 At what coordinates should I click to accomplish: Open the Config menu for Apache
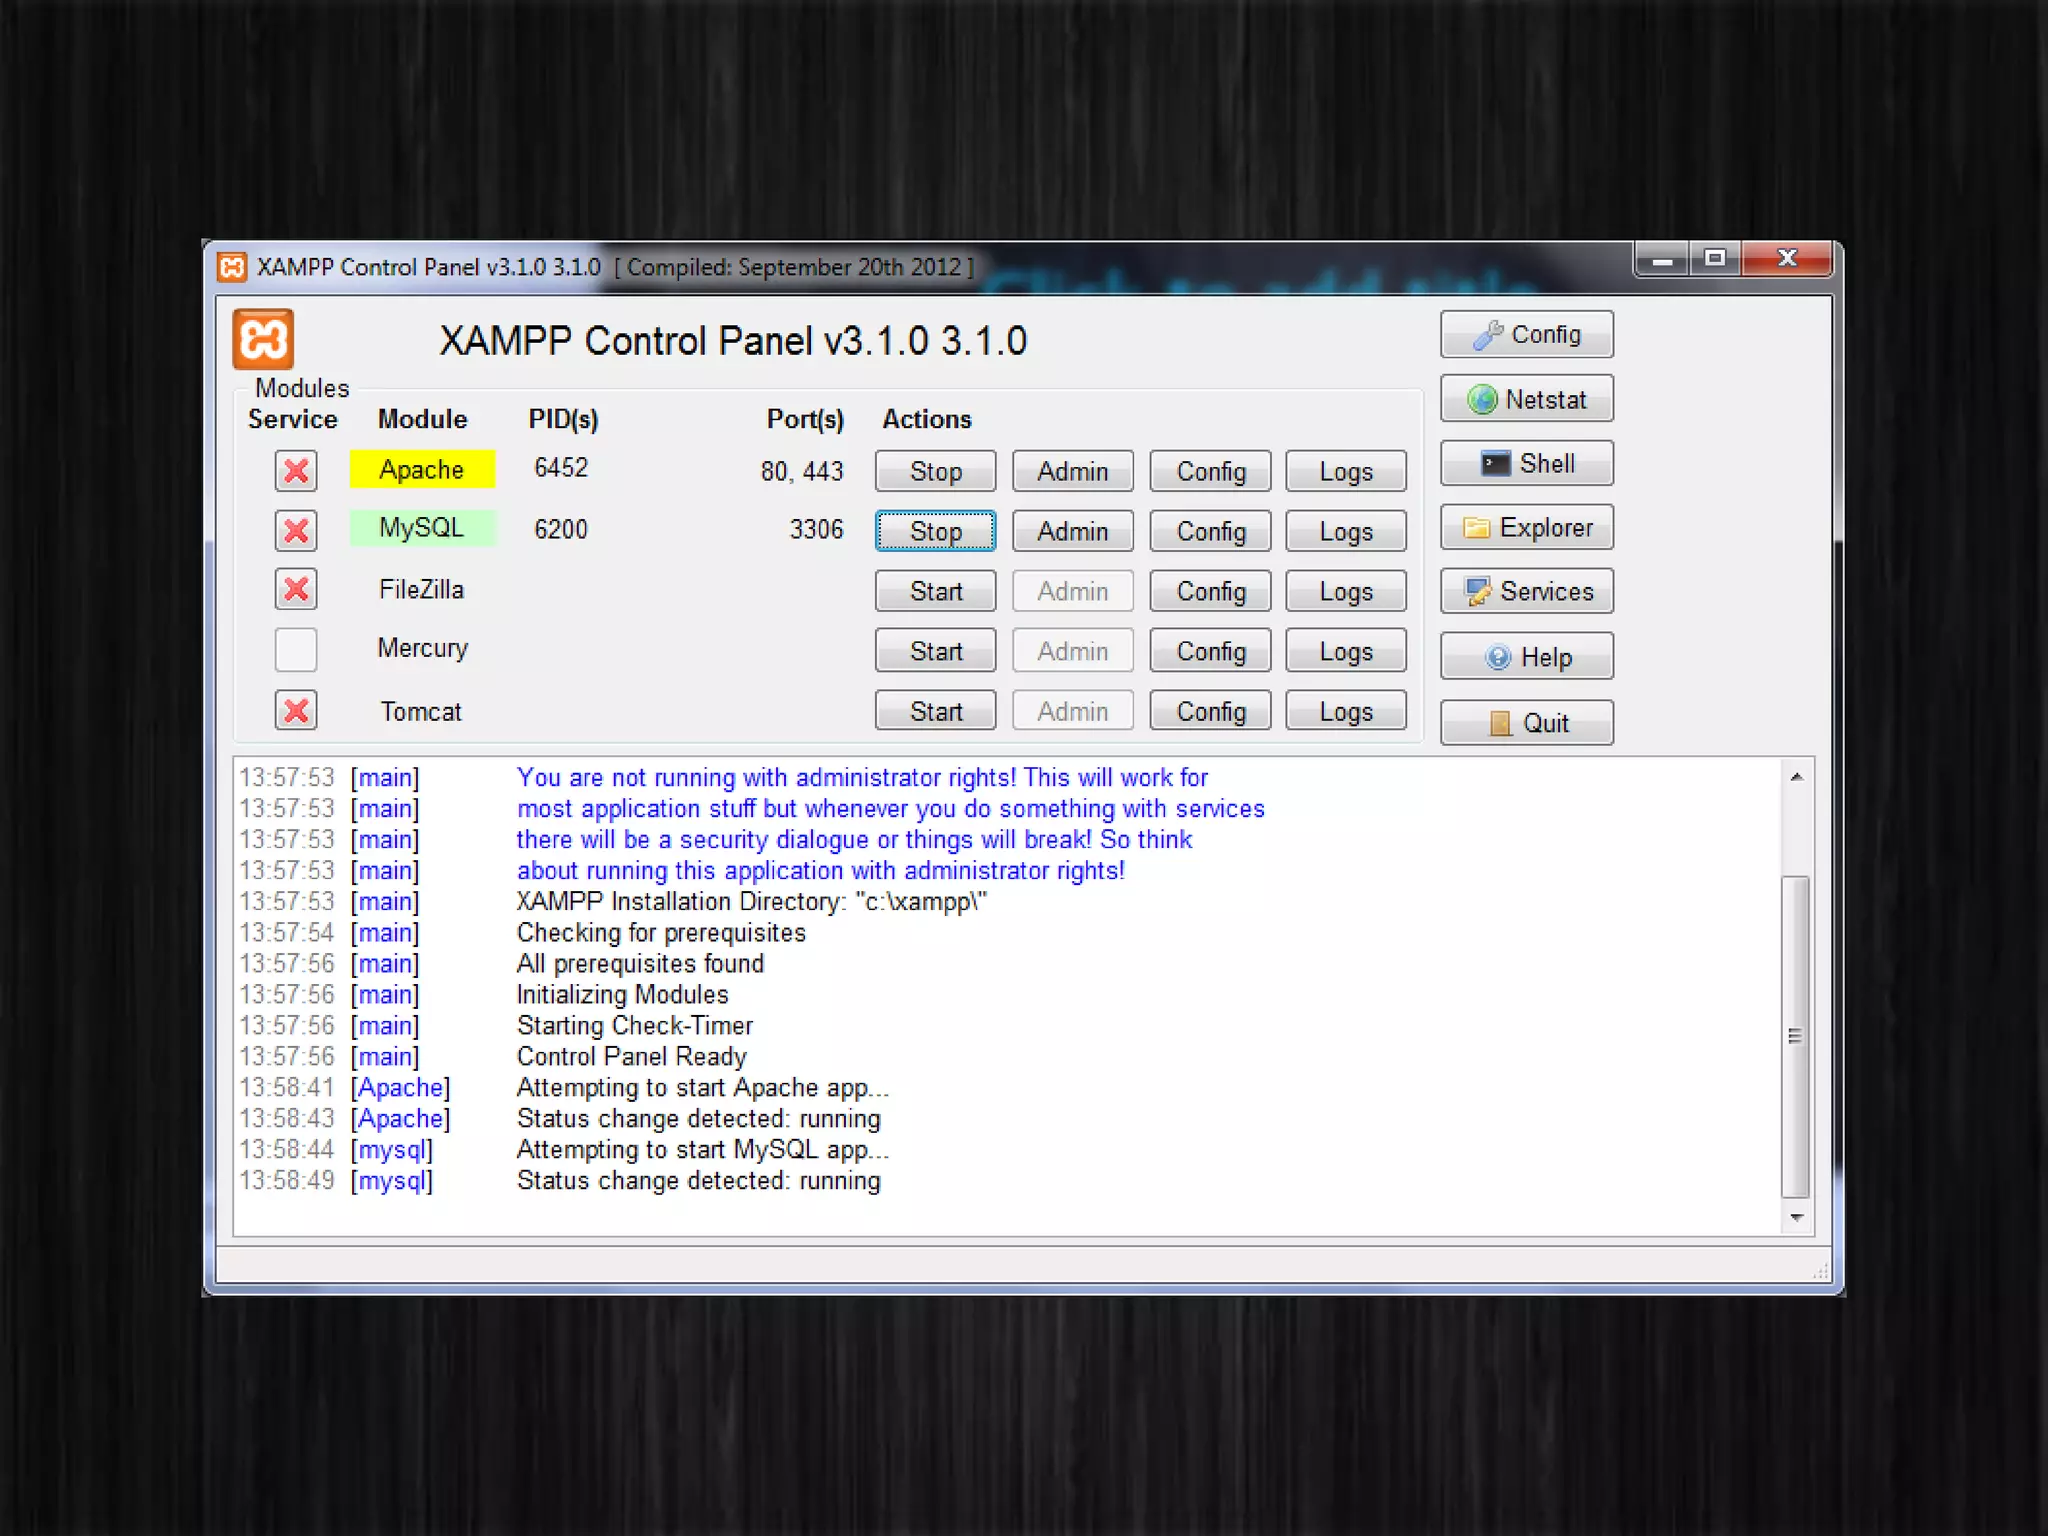[x=1210, y=471]
